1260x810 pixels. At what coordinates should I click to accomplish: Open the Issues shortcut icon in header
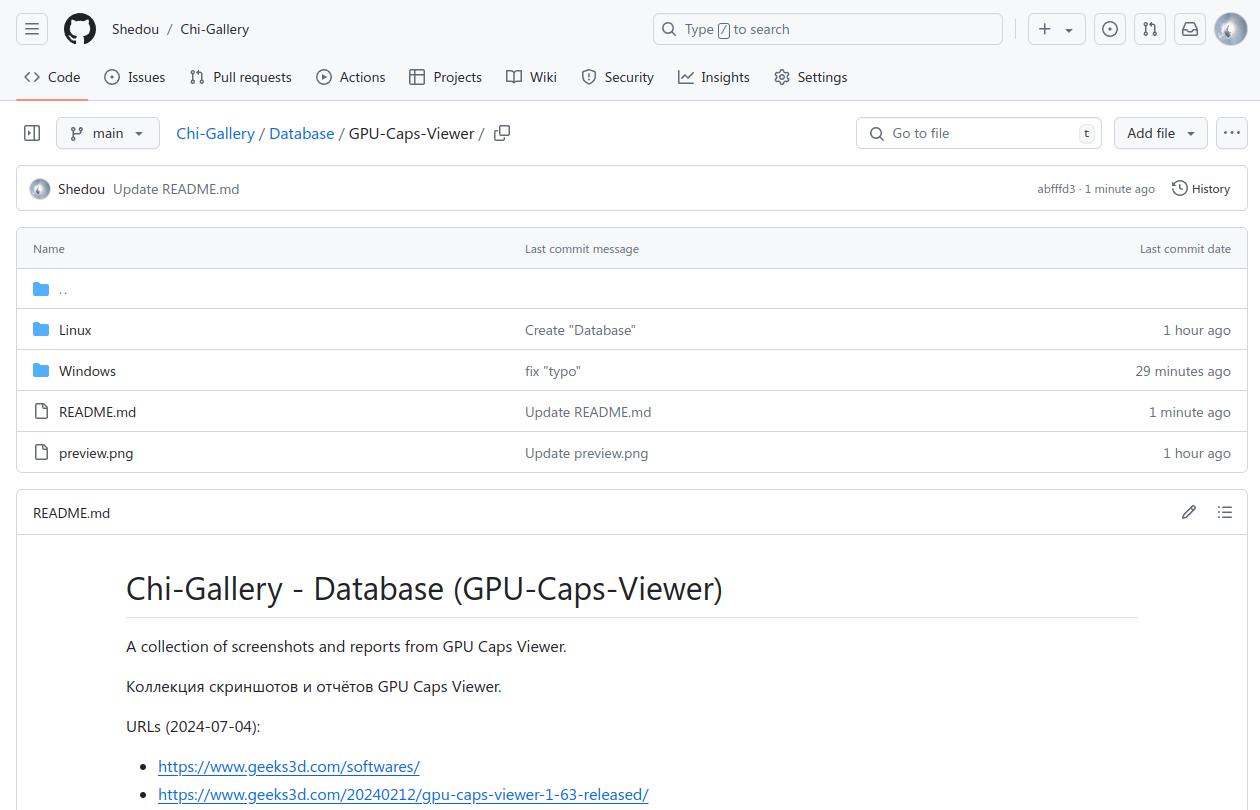click(1110, 29)
